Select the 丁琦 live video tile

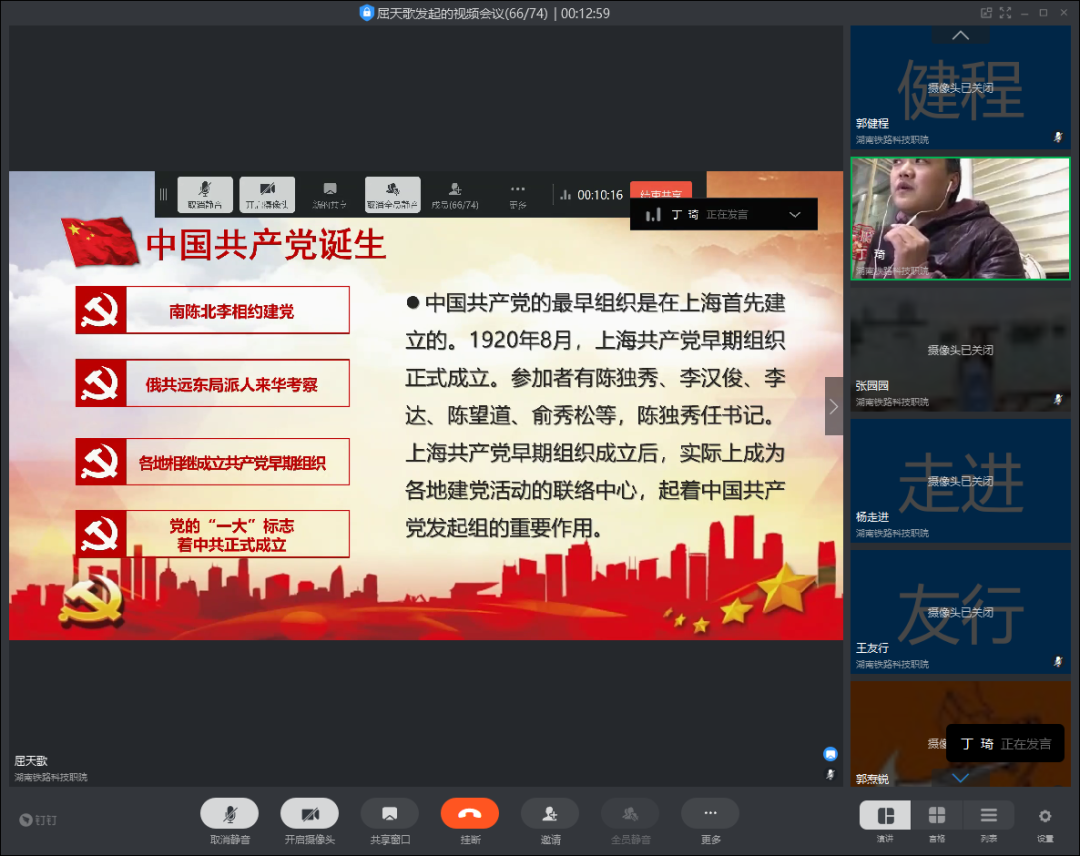pyautogui.click(x=960, y=218)
